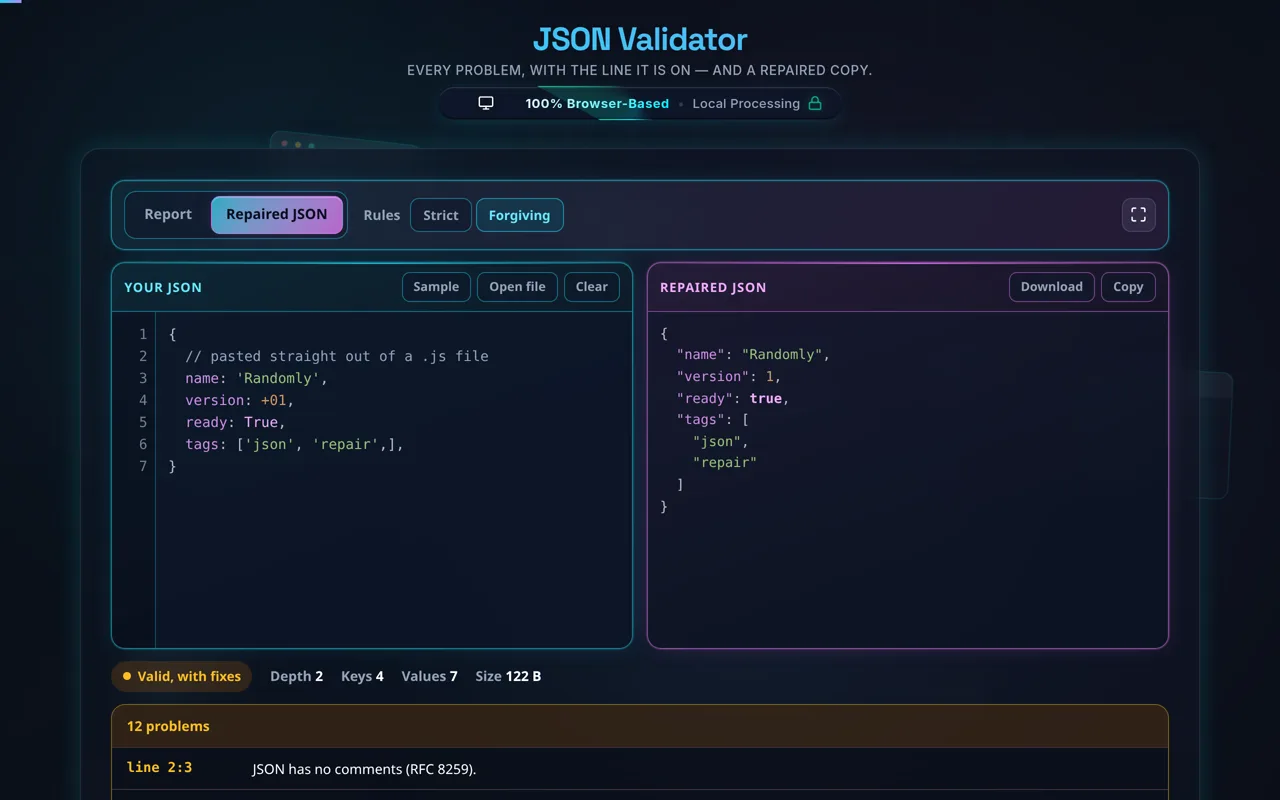
Task: Clear the JSON input
Action: point(592,287)
